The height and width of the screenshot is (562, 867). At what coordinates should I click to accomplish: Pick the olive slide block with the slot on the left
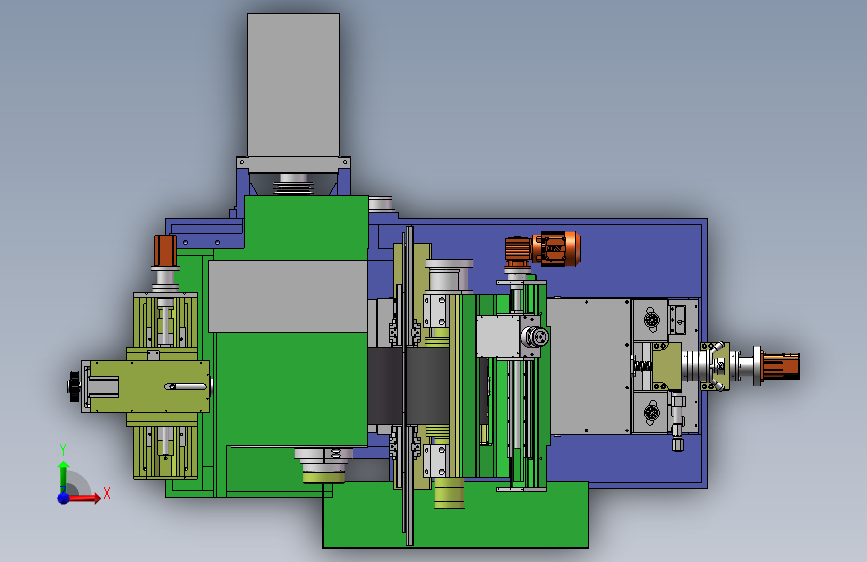pos(150,386)
